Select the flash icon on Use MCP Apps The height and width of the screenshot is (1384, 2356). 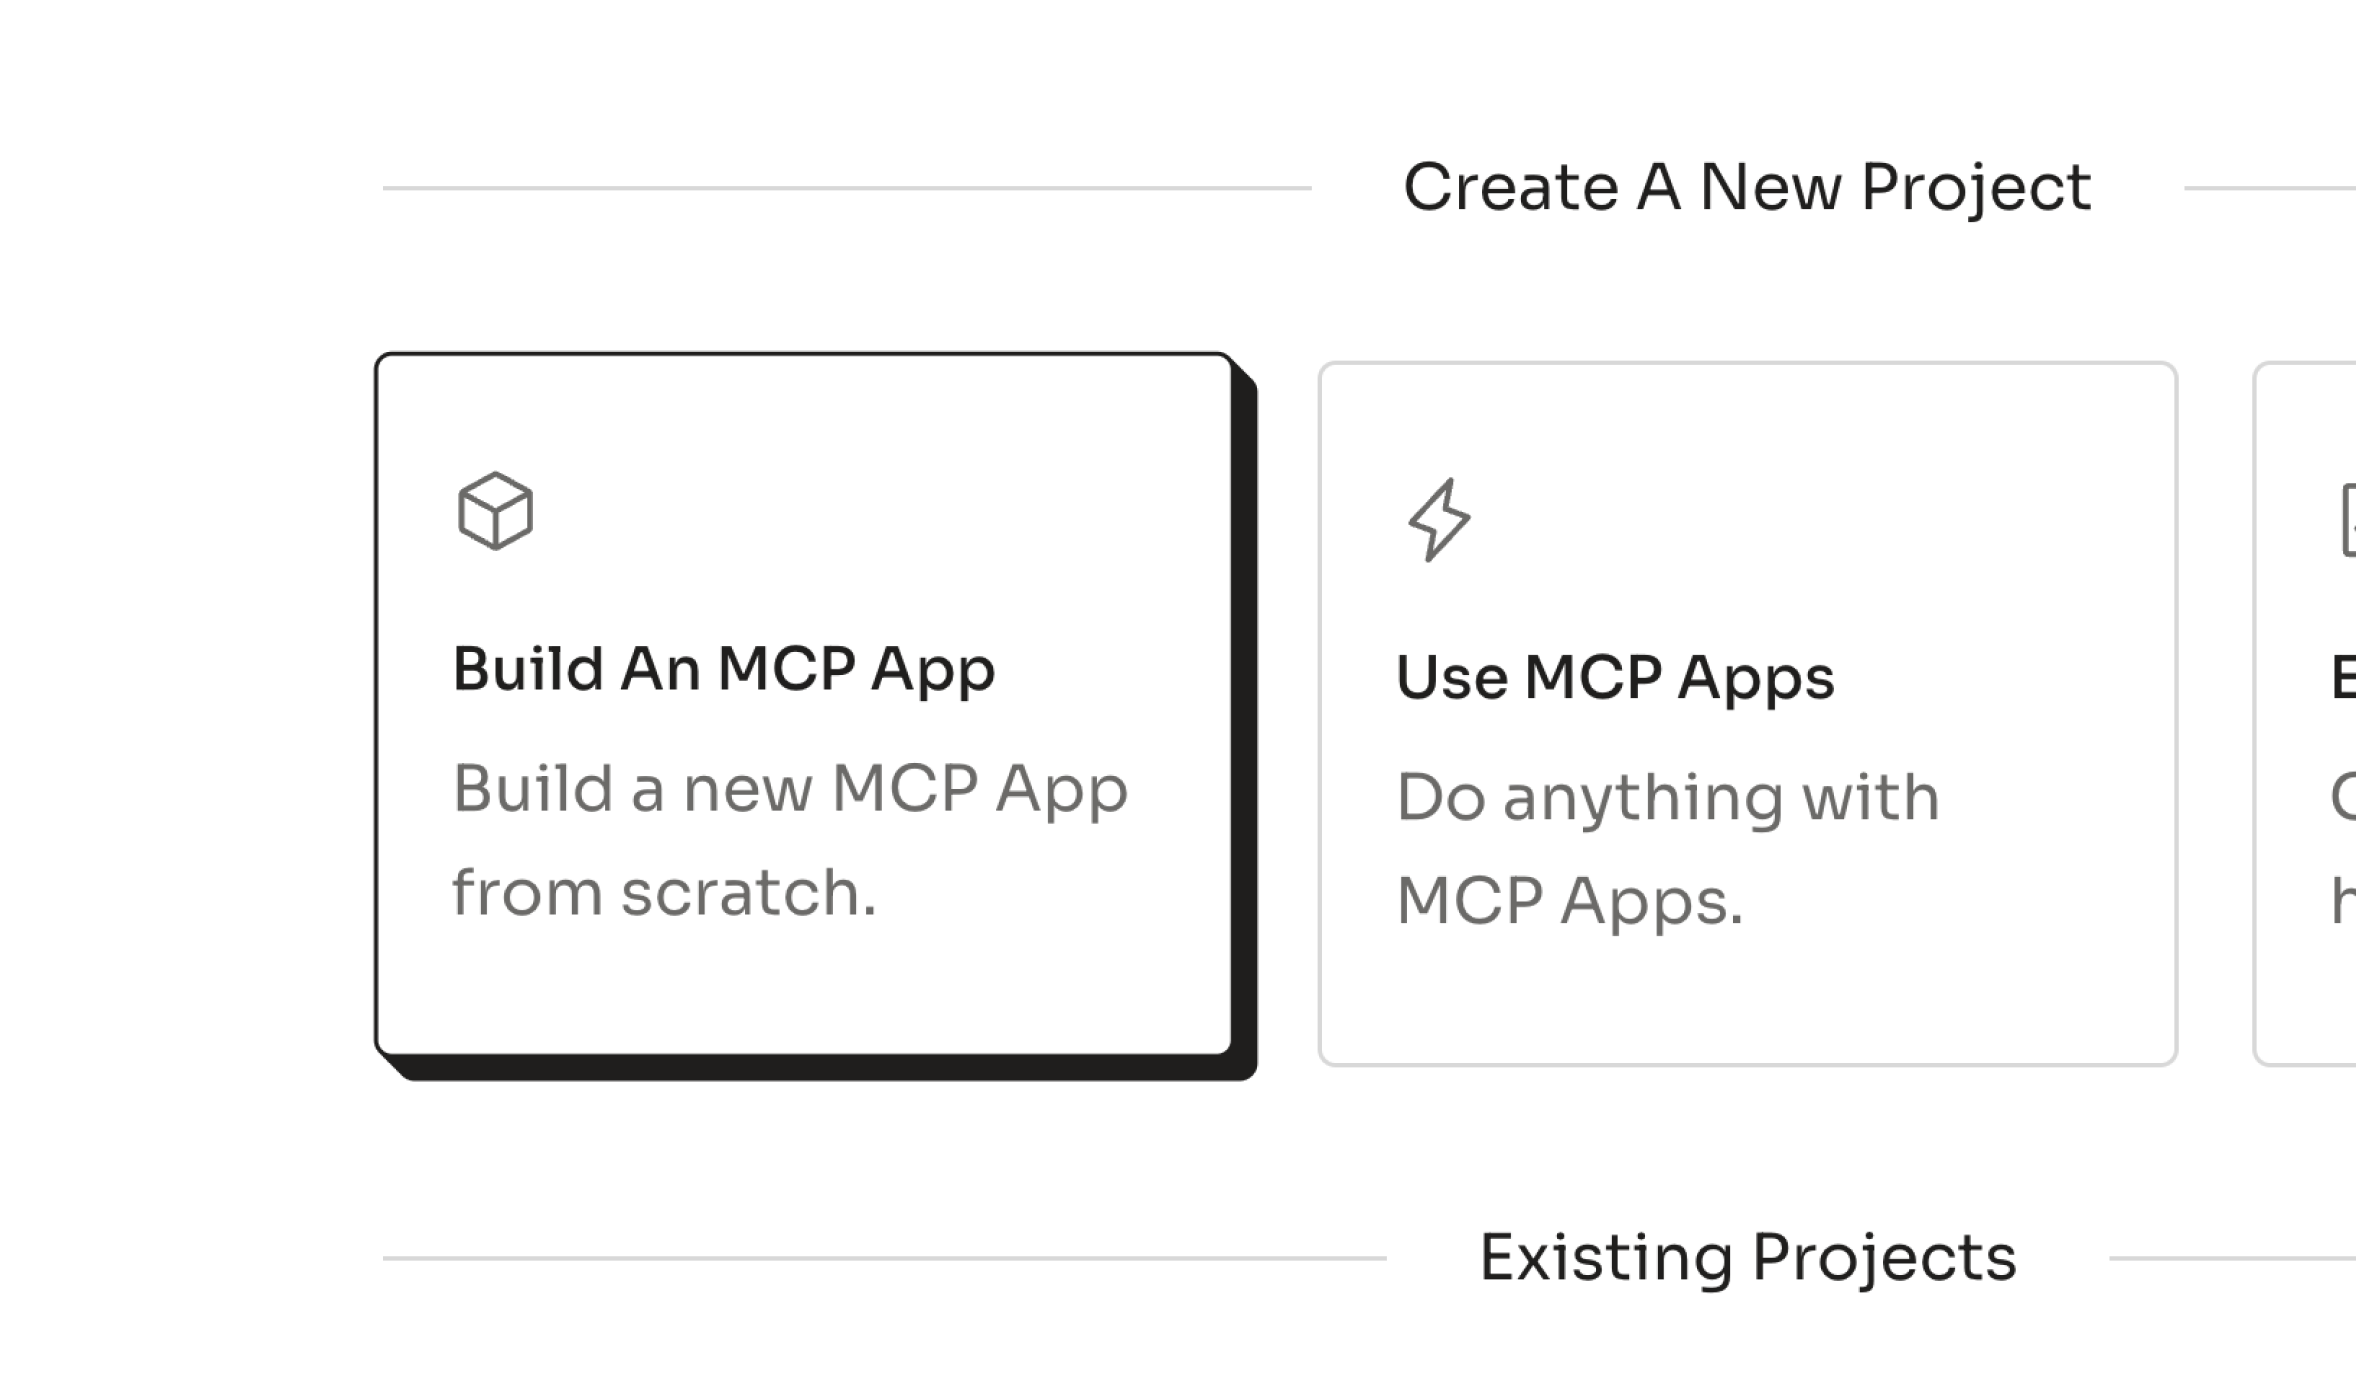click(x=1440, y=520)
